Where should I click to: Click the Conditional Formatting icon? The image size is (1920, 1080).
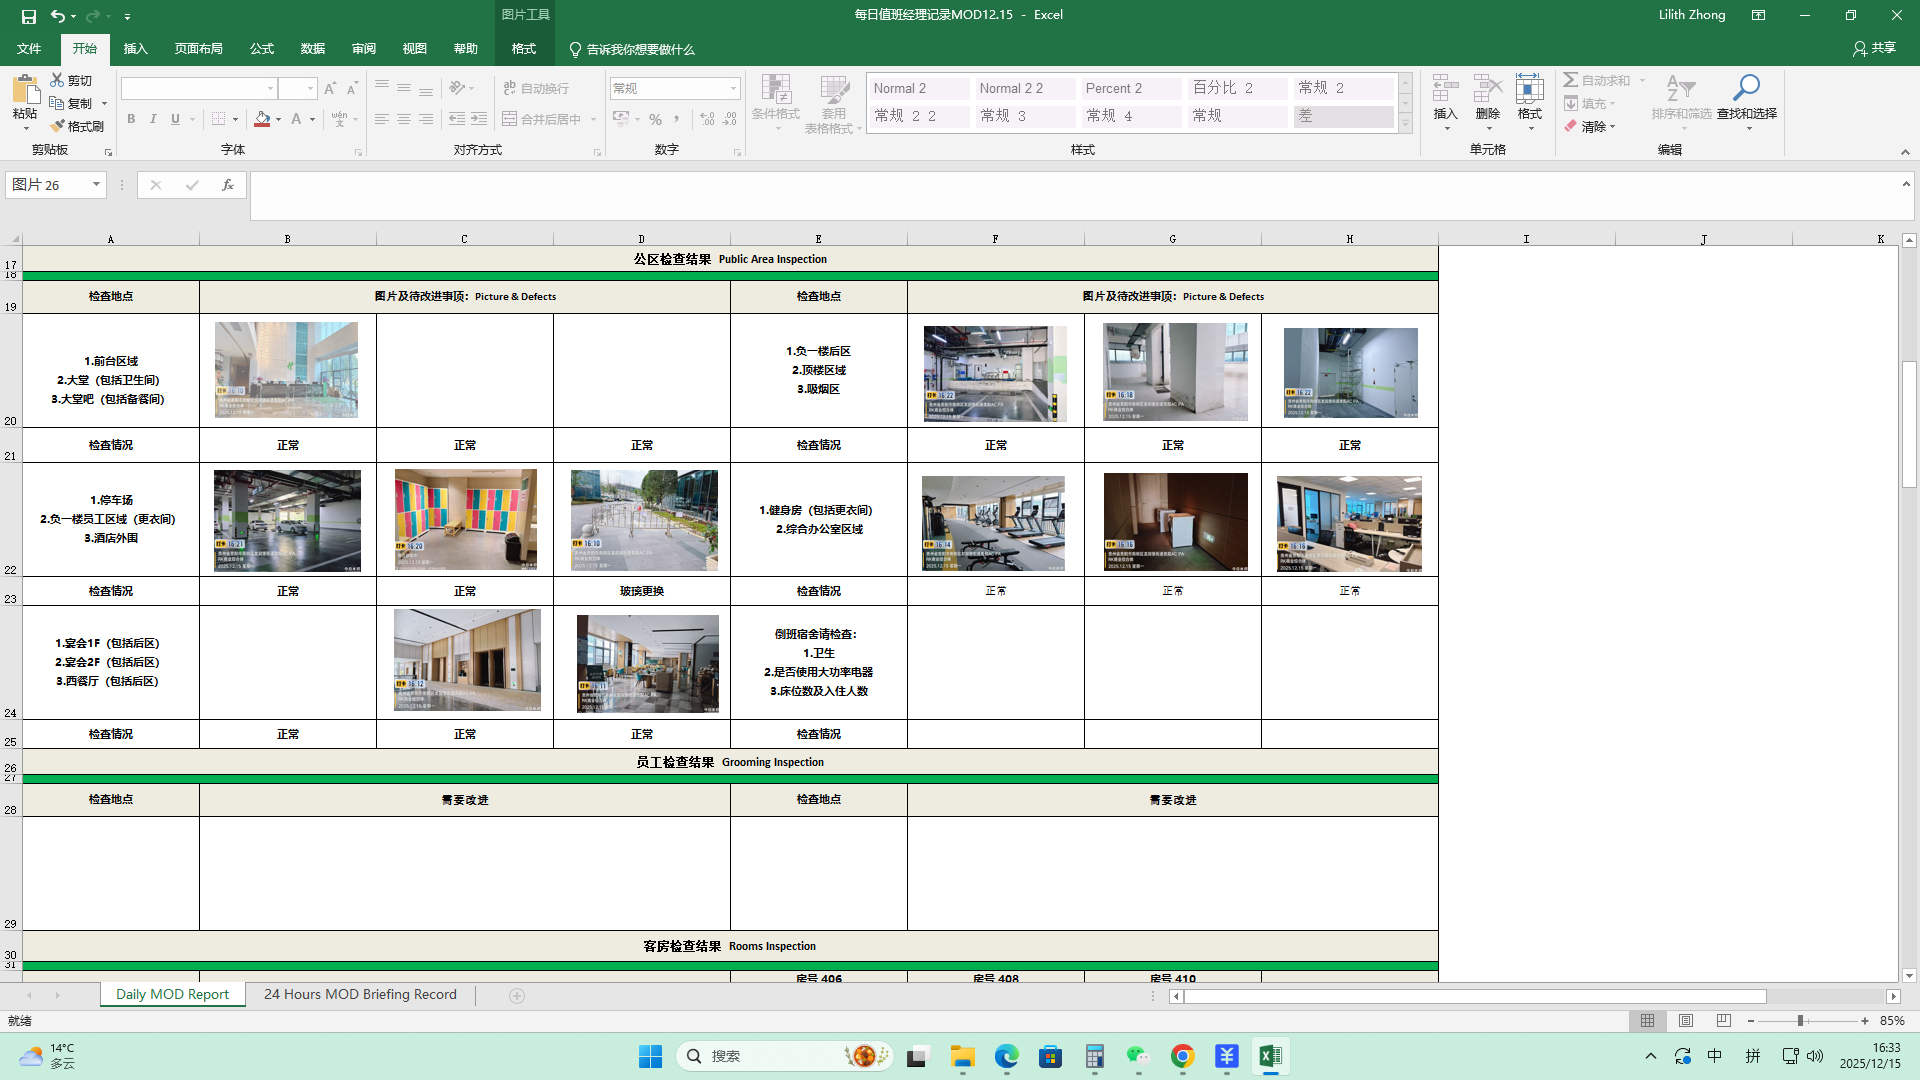(775, 88)
